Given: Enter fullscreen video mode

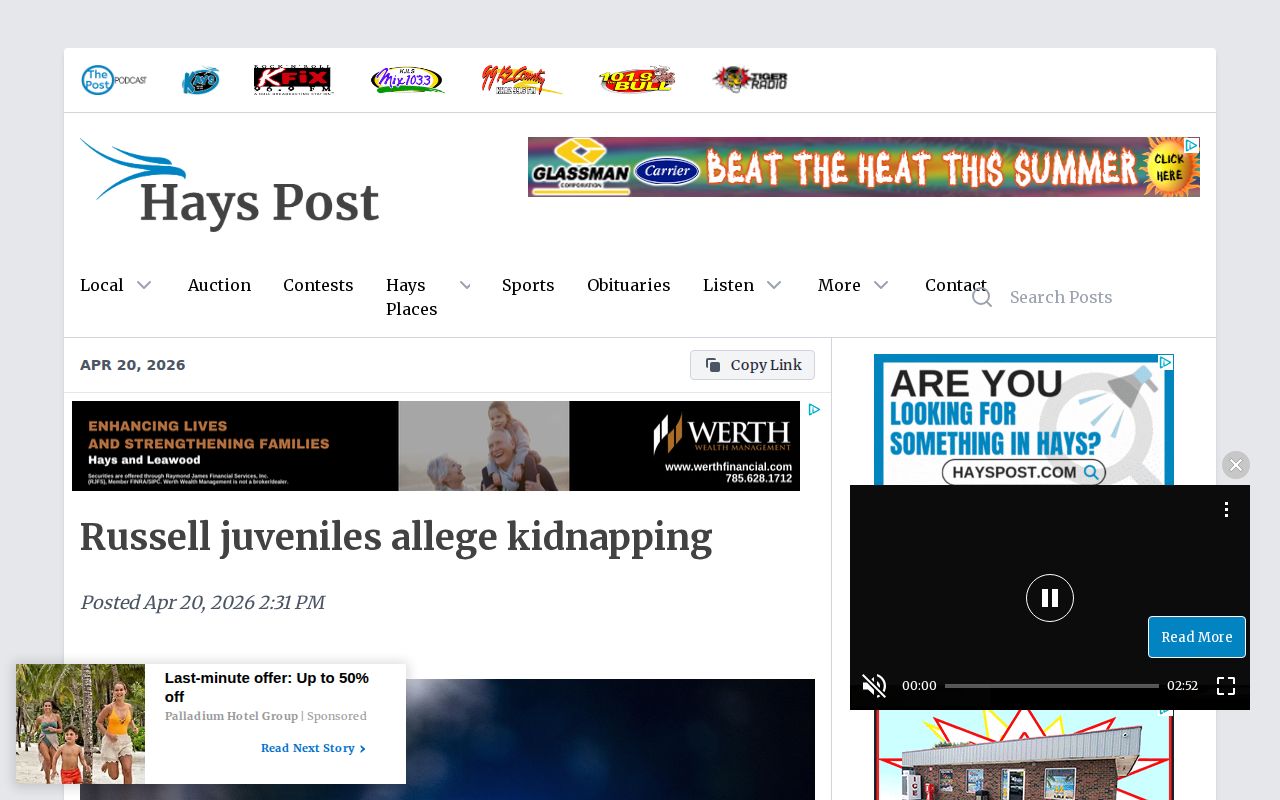Looking at the screenshot, I should [x=1226, y=686].
